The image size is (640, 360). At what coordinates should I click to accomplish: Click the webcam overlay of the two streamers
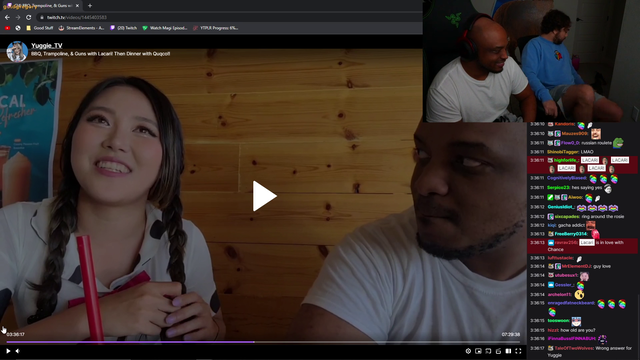click(531, 61)
